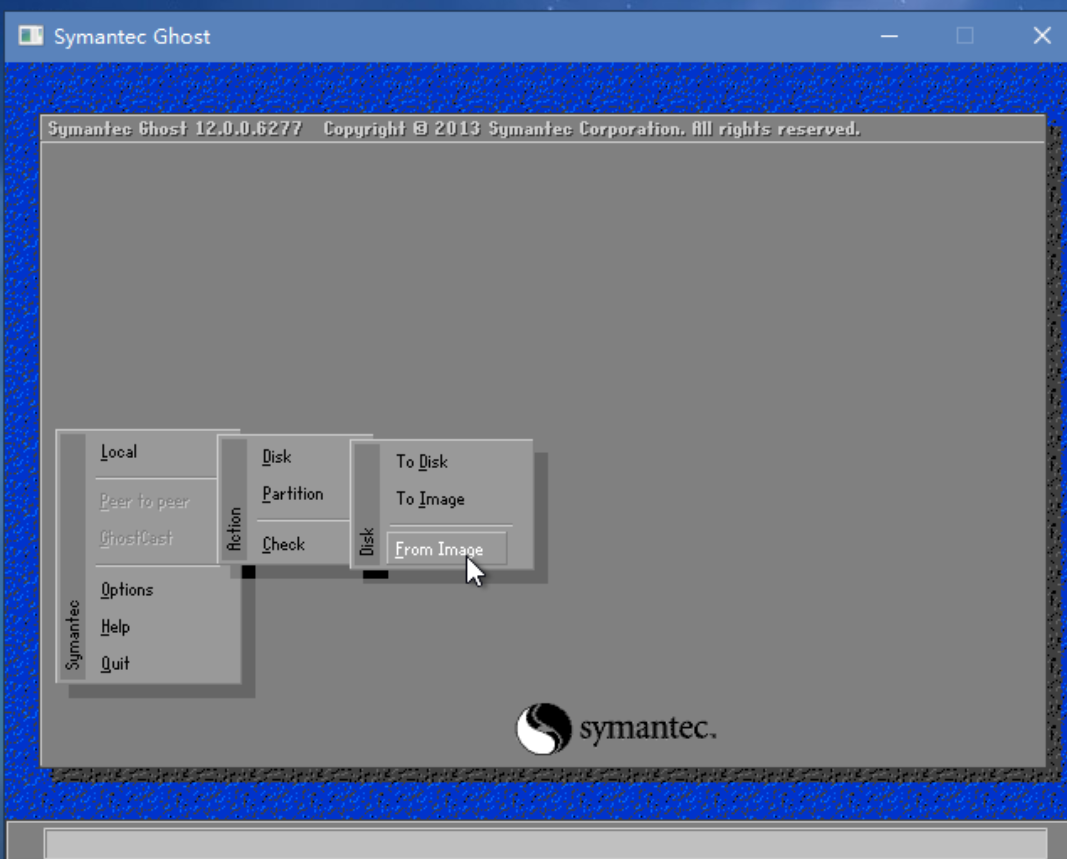Open Help from the Symantec menu
1067x859 pixels.
(x=115, y=626)
